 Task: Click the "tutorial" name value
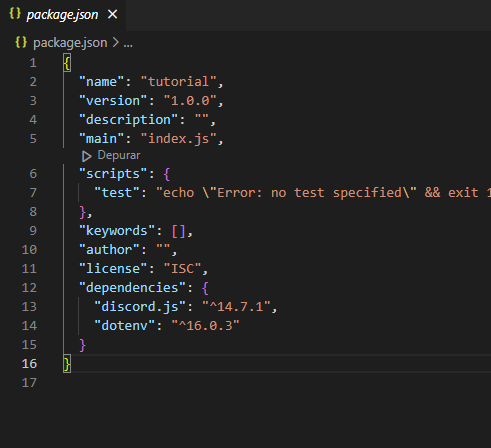178,82
